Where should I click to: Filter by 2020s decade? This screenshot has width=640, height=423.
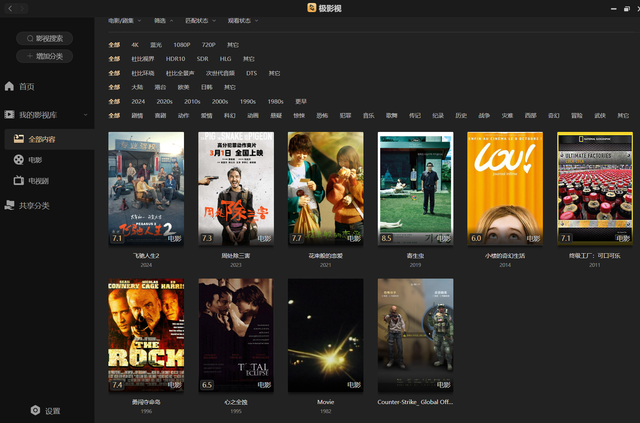click(x=164, y=101)
